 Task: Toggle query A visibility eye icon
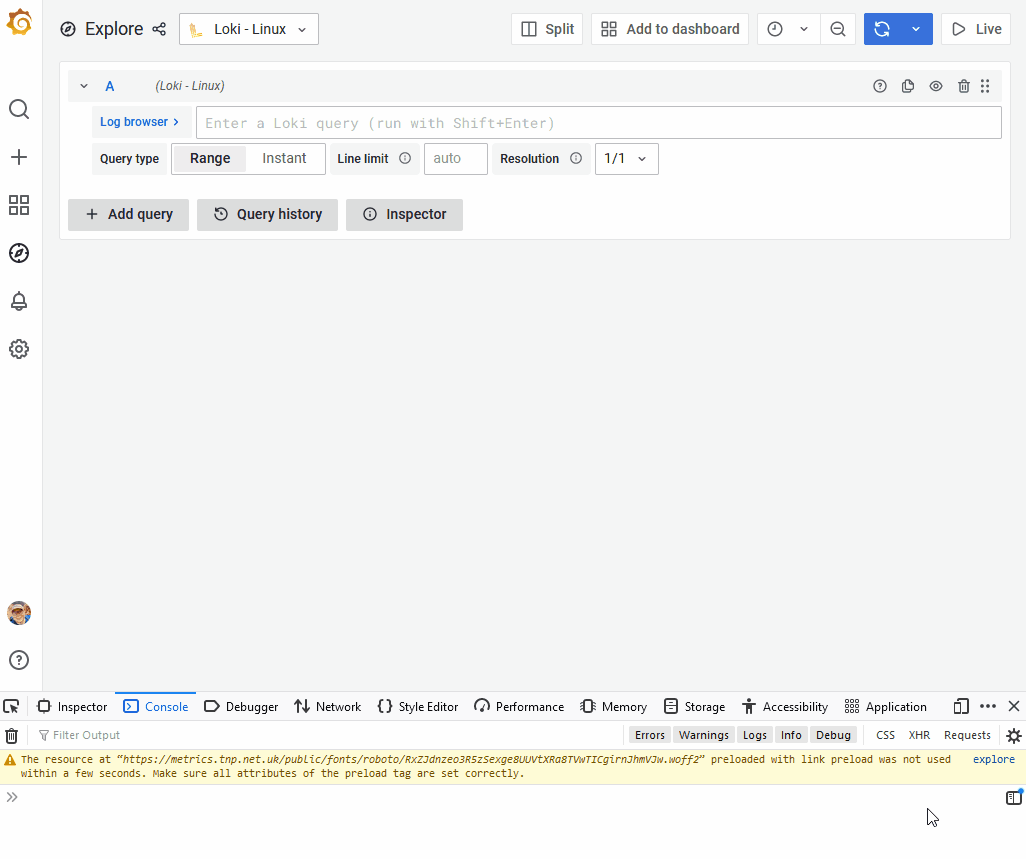pyautogui.click(x=936, y=86)
